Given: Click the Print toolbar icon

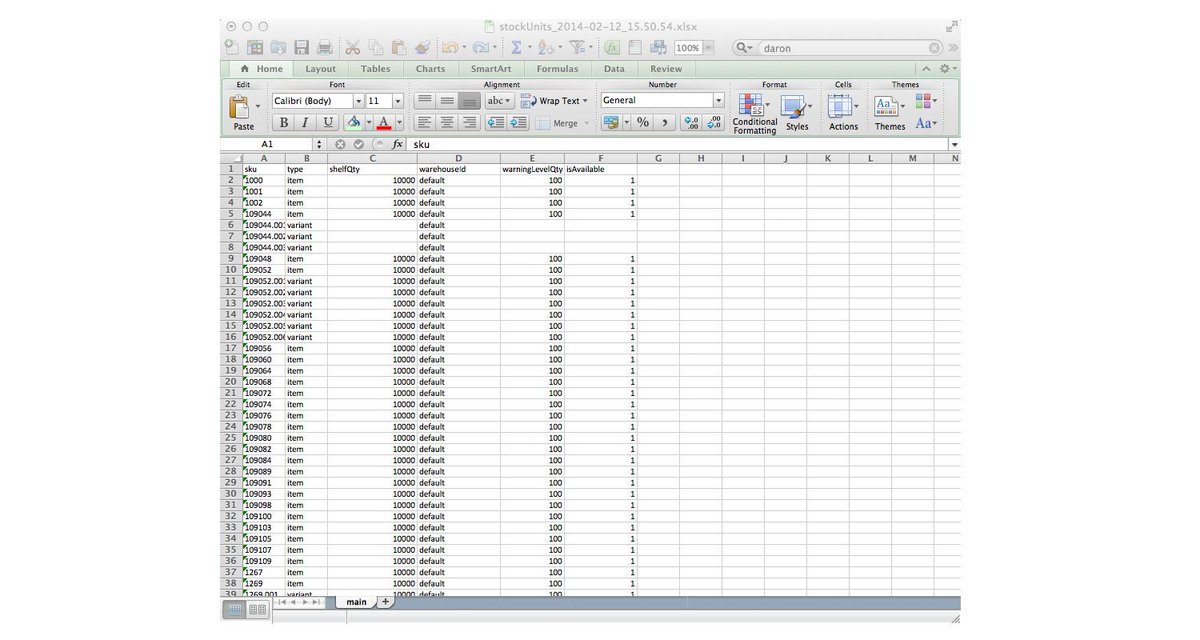Looking at the screenshot, I should [324, 47].
